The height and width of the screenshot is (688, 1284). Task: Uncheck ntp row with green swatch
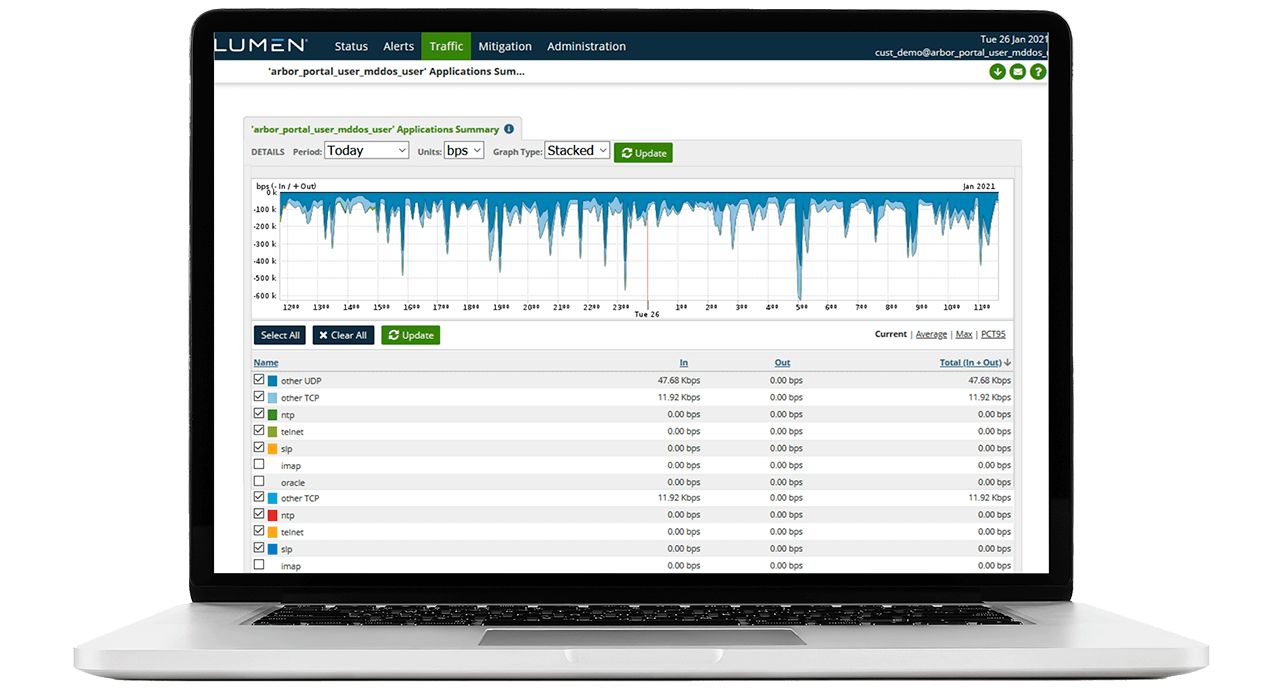coord(259,414)
